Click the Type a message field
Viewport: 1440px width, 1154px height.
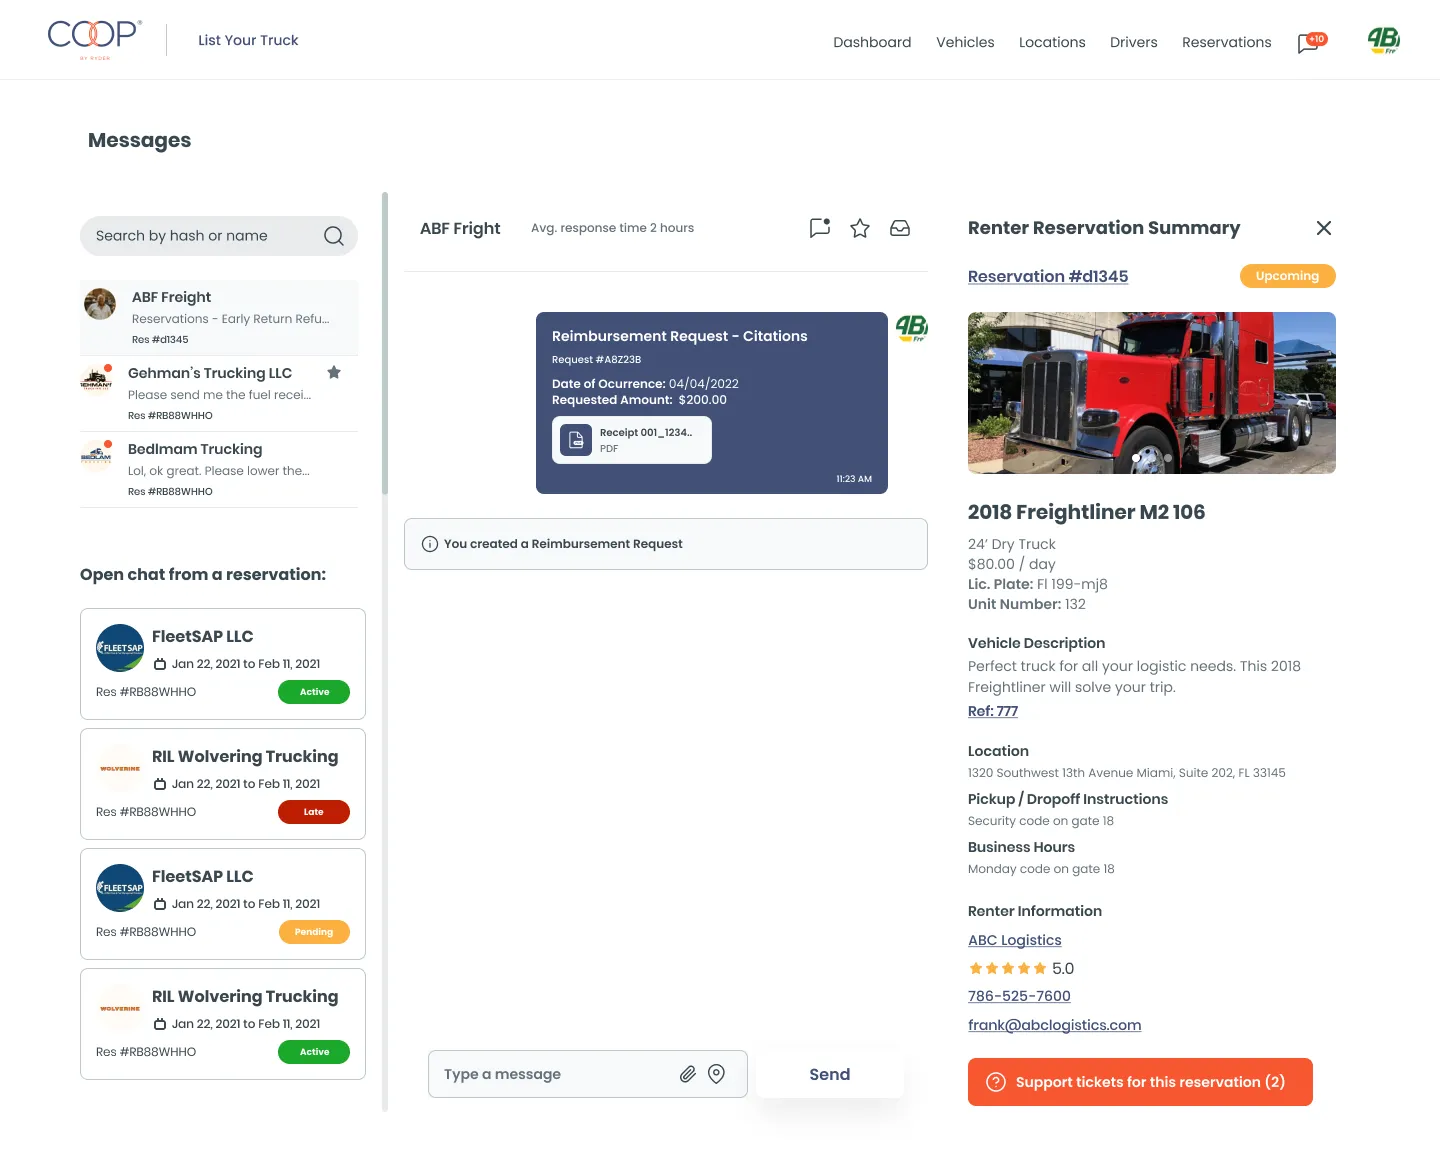click(x=540, y=1073)
